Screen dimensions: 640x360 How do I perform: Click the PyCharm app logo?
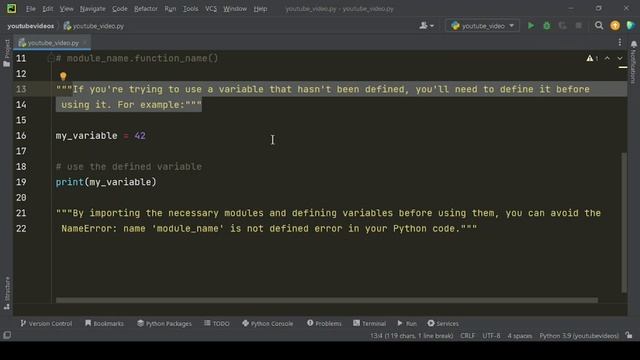pos(11,8)
